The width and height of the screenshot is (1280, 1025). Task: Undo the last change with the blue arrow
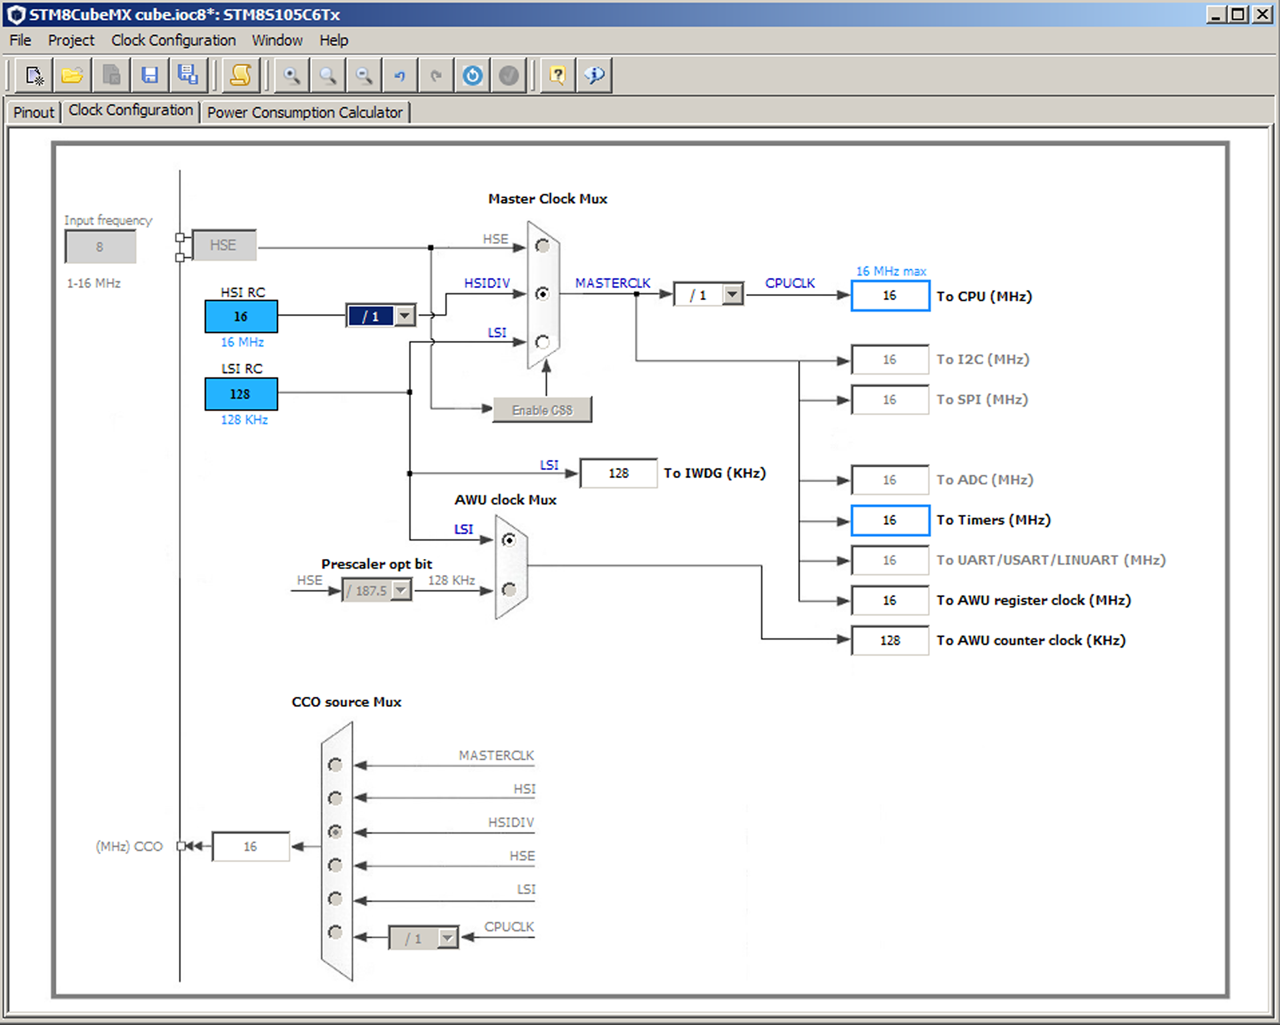coord(400,75)
